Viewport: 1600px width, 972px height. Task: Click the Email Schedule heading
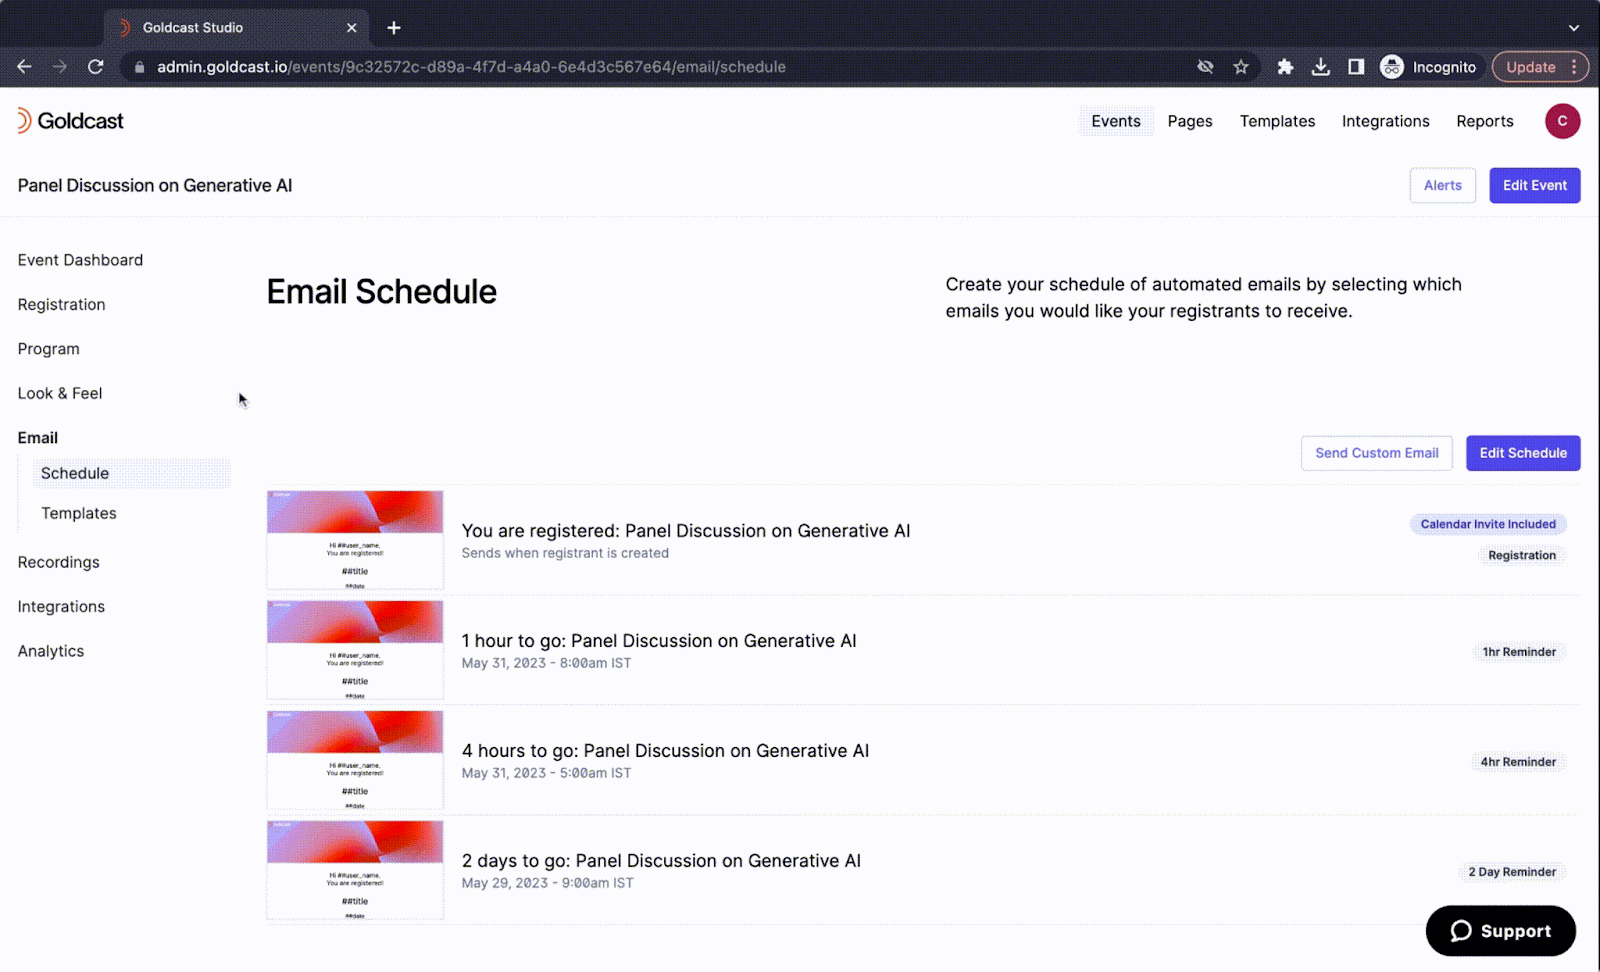point(381,292)
